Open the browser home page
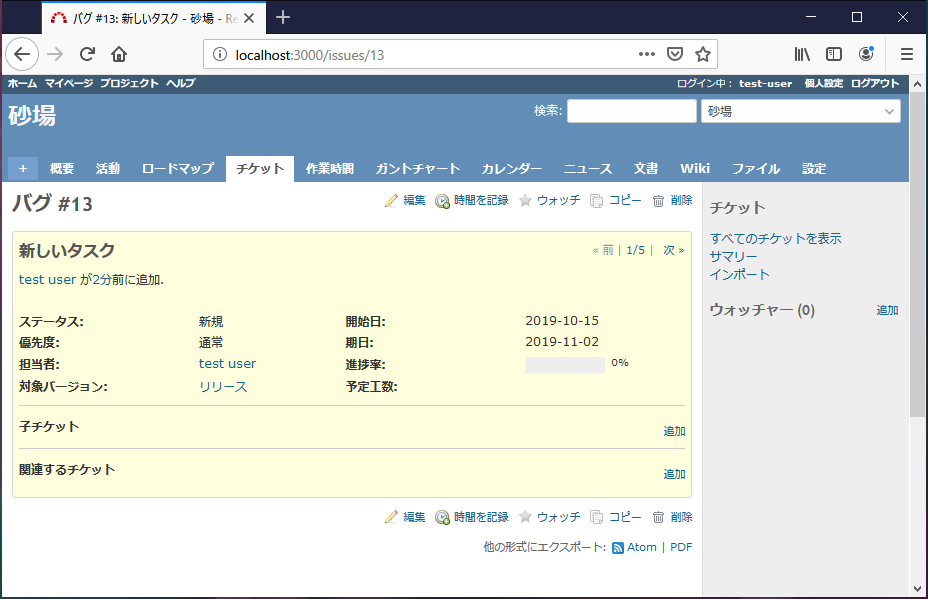Screen dimensions: 928x599 [119, 54]
